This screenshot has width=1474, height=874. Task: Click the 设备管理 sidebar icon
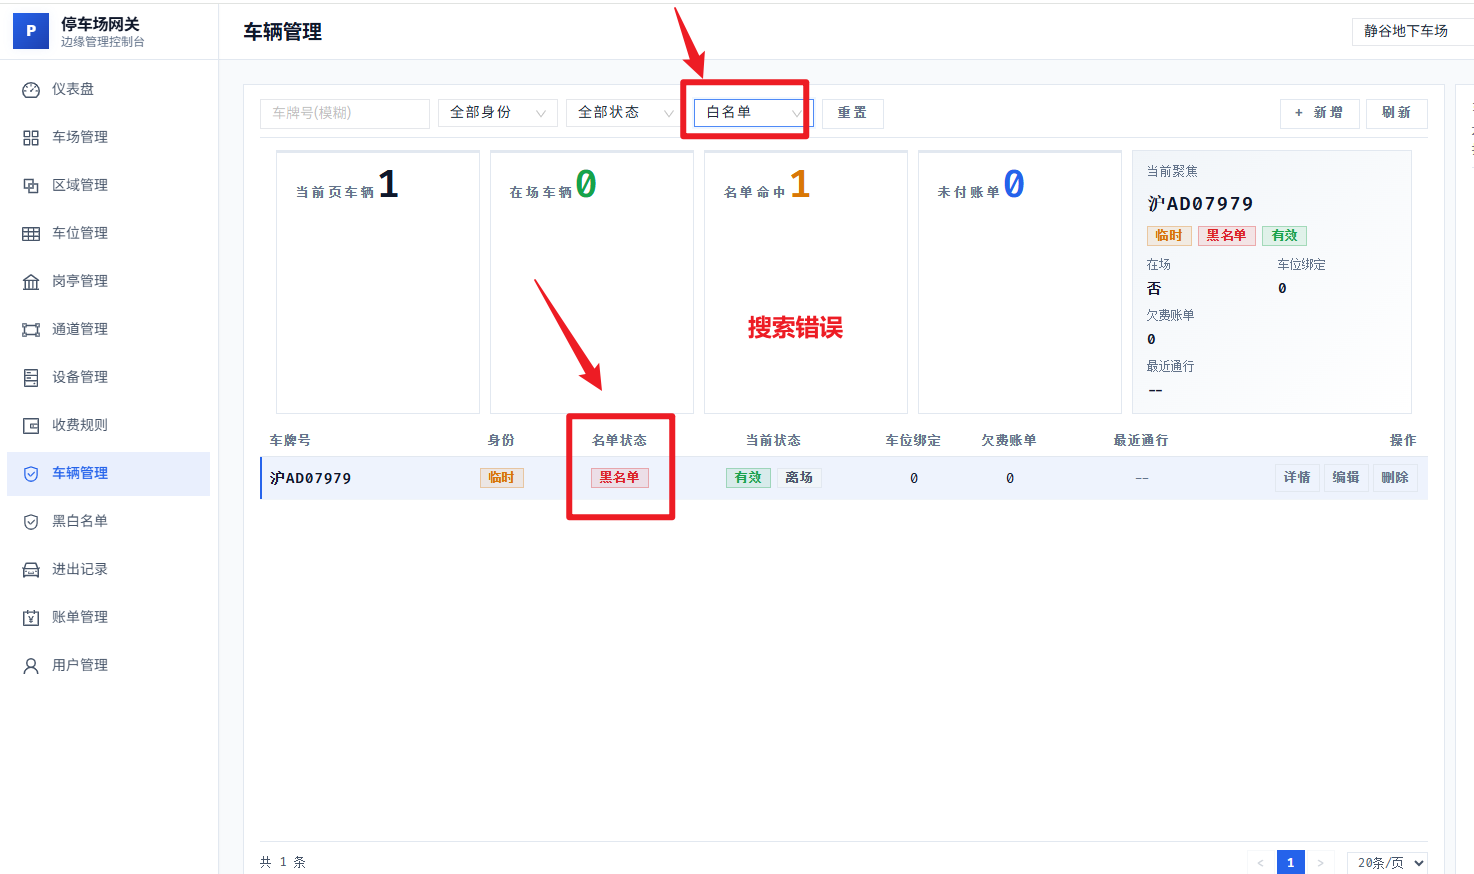click(x=31, y=378)
